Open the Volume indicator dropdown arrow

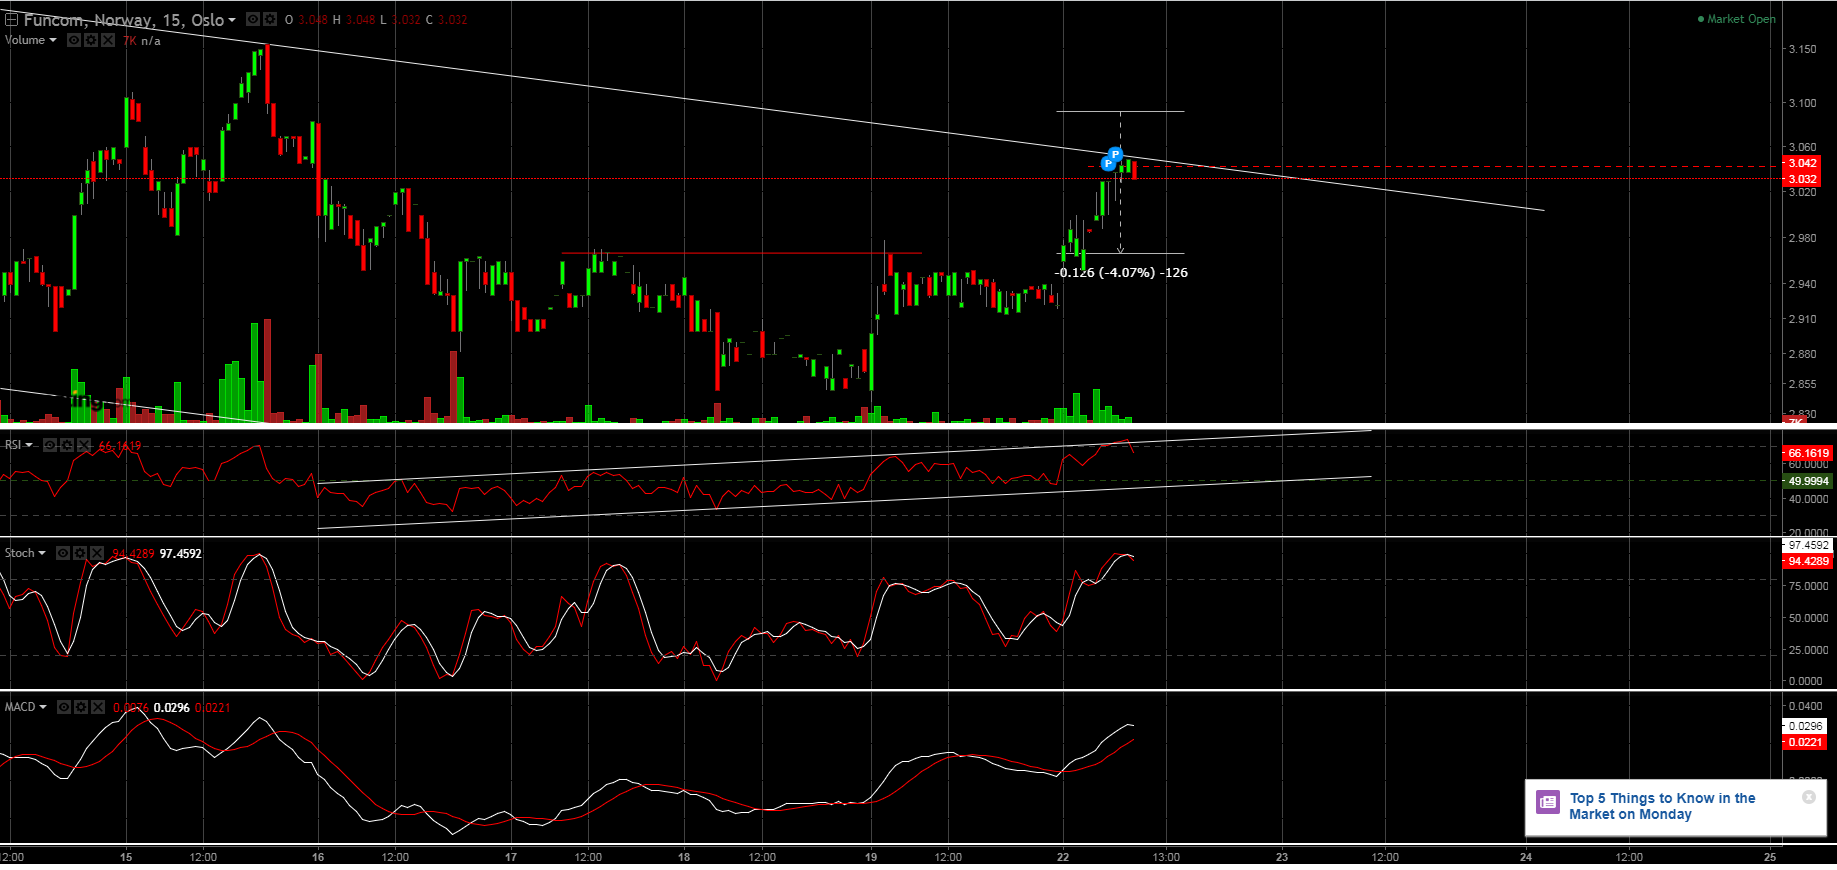pos(53,40)
